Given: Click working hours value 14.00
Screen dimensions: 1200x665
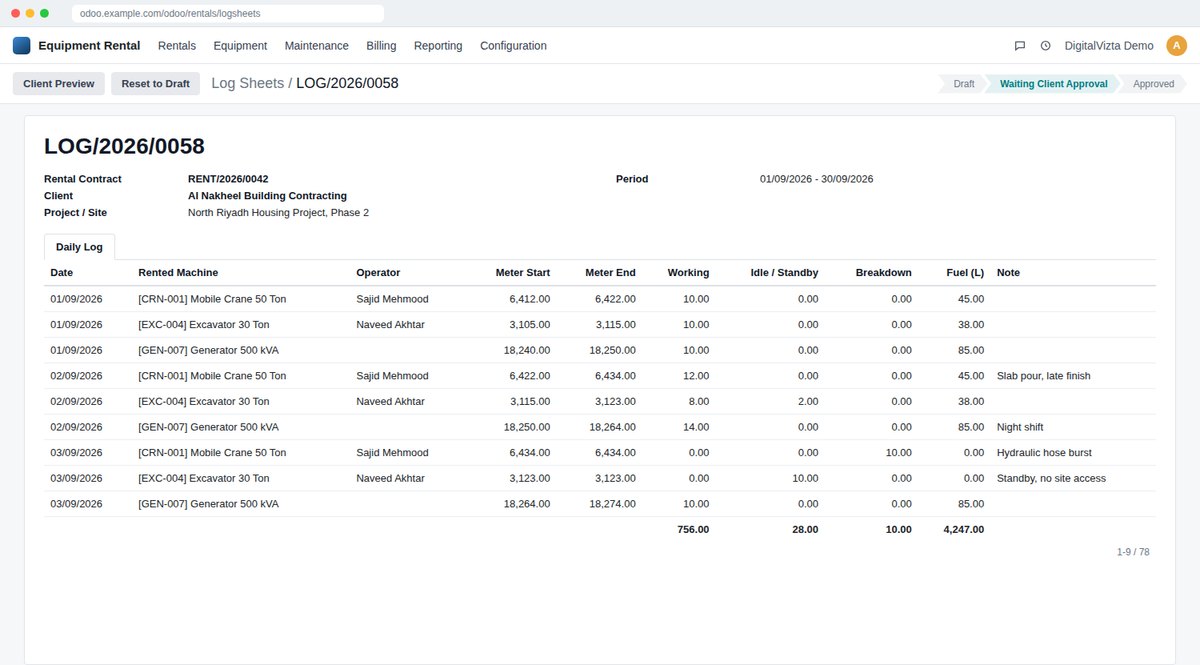Looking at the screenshot, I should 696,427.
